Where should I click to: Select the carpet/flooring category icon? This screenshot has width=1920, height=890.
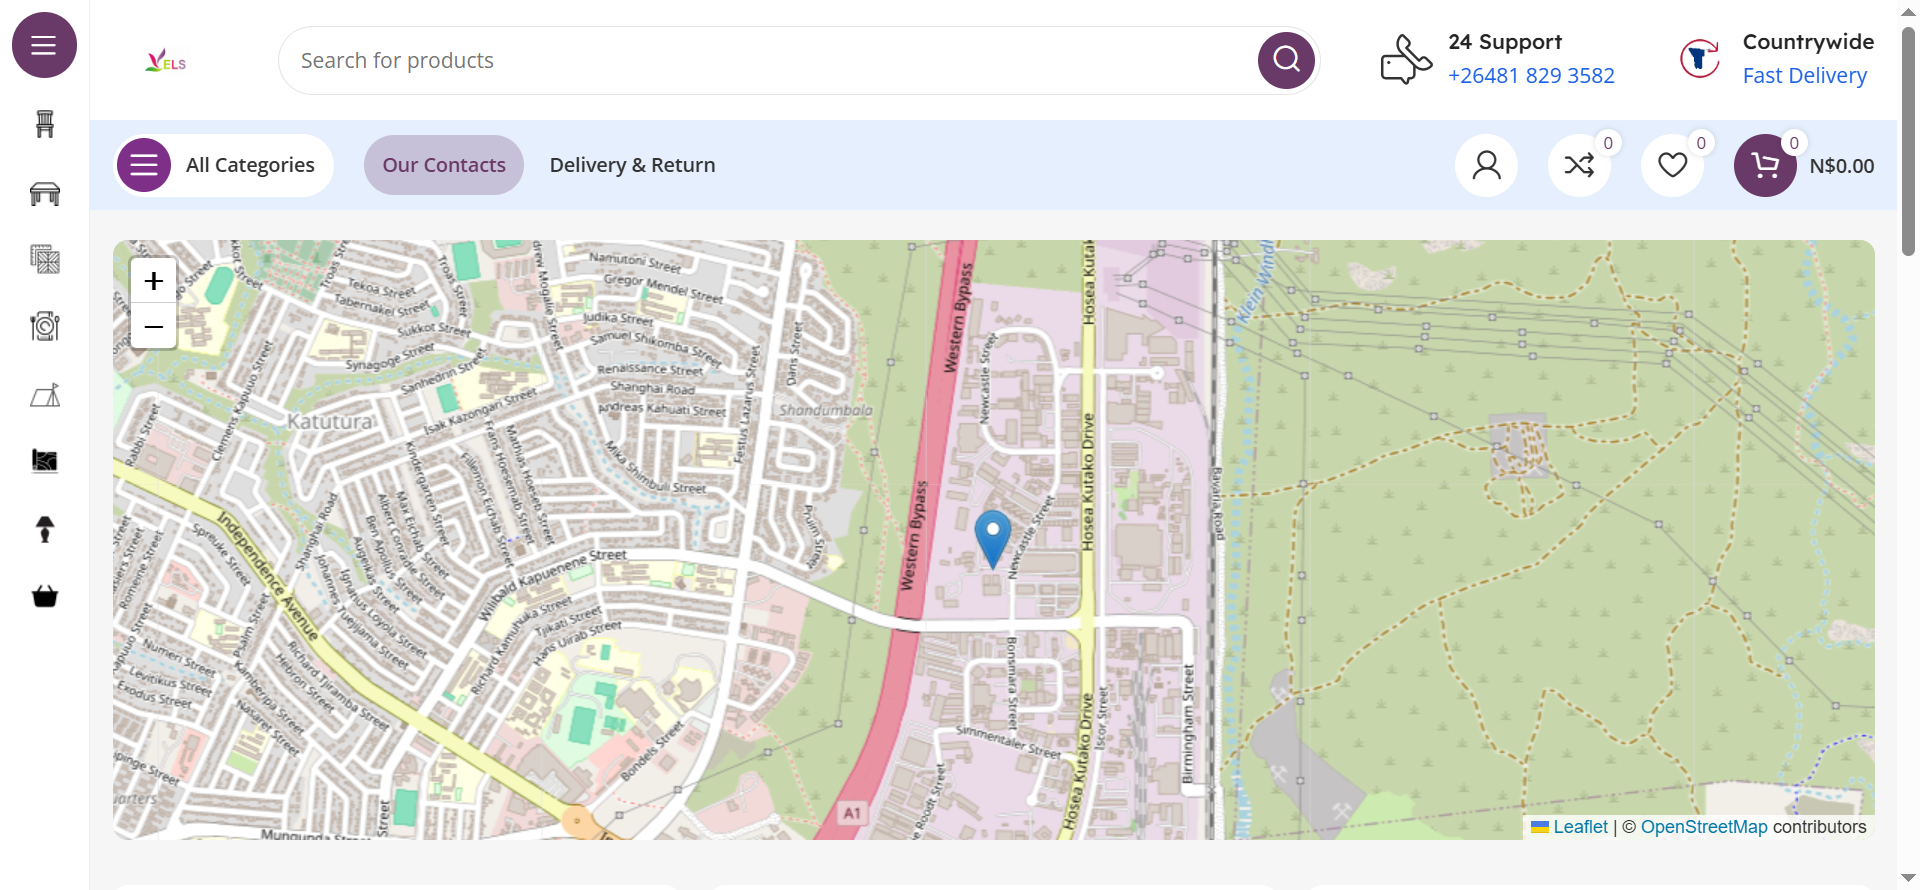click(x=45, y=461)
